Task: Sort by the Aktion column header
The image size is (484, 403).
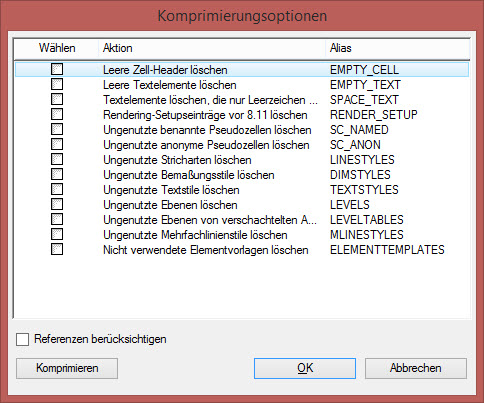Action: 212,48
